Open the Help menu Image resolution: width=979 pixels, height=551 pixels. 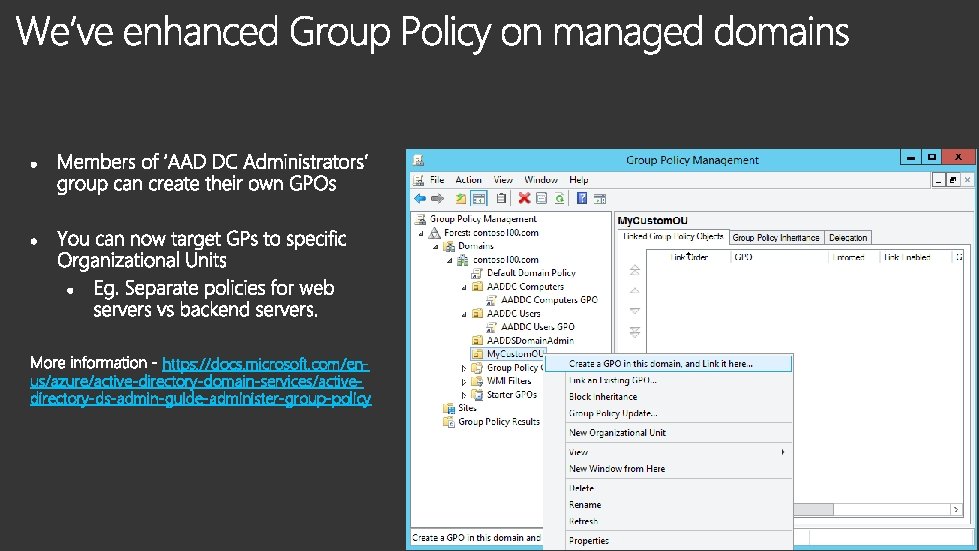click(x=579, y=180)
